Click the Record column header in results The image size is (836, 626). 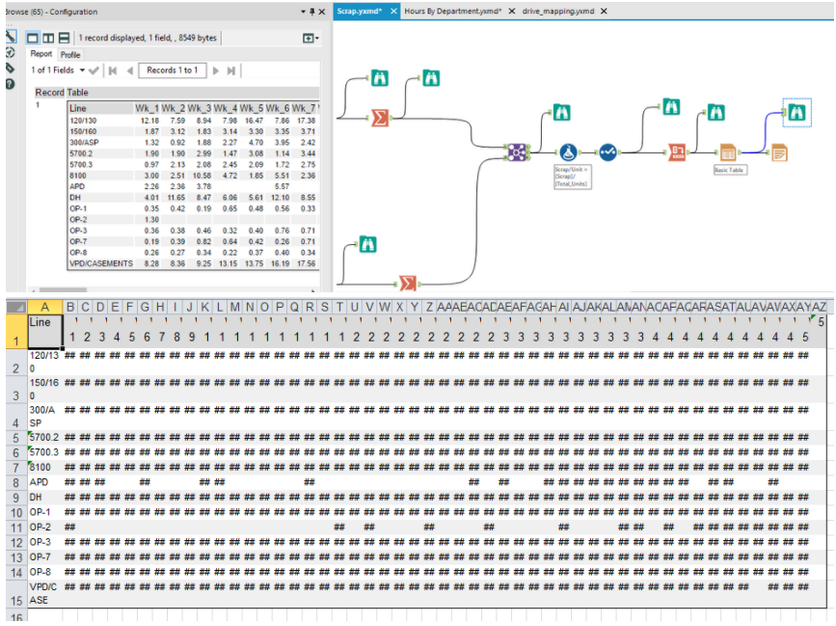pos(49,92)
